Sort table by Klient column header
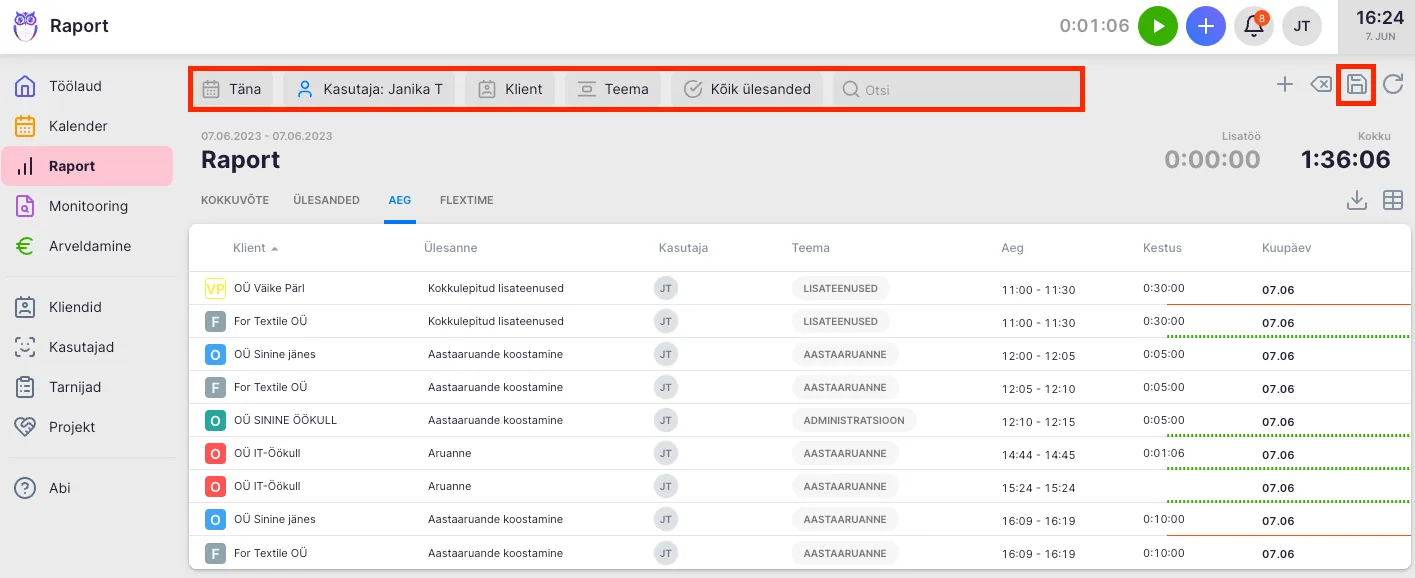Image resolution: width=1415 pixels, height=578 pixels. (x=249, y=248)
